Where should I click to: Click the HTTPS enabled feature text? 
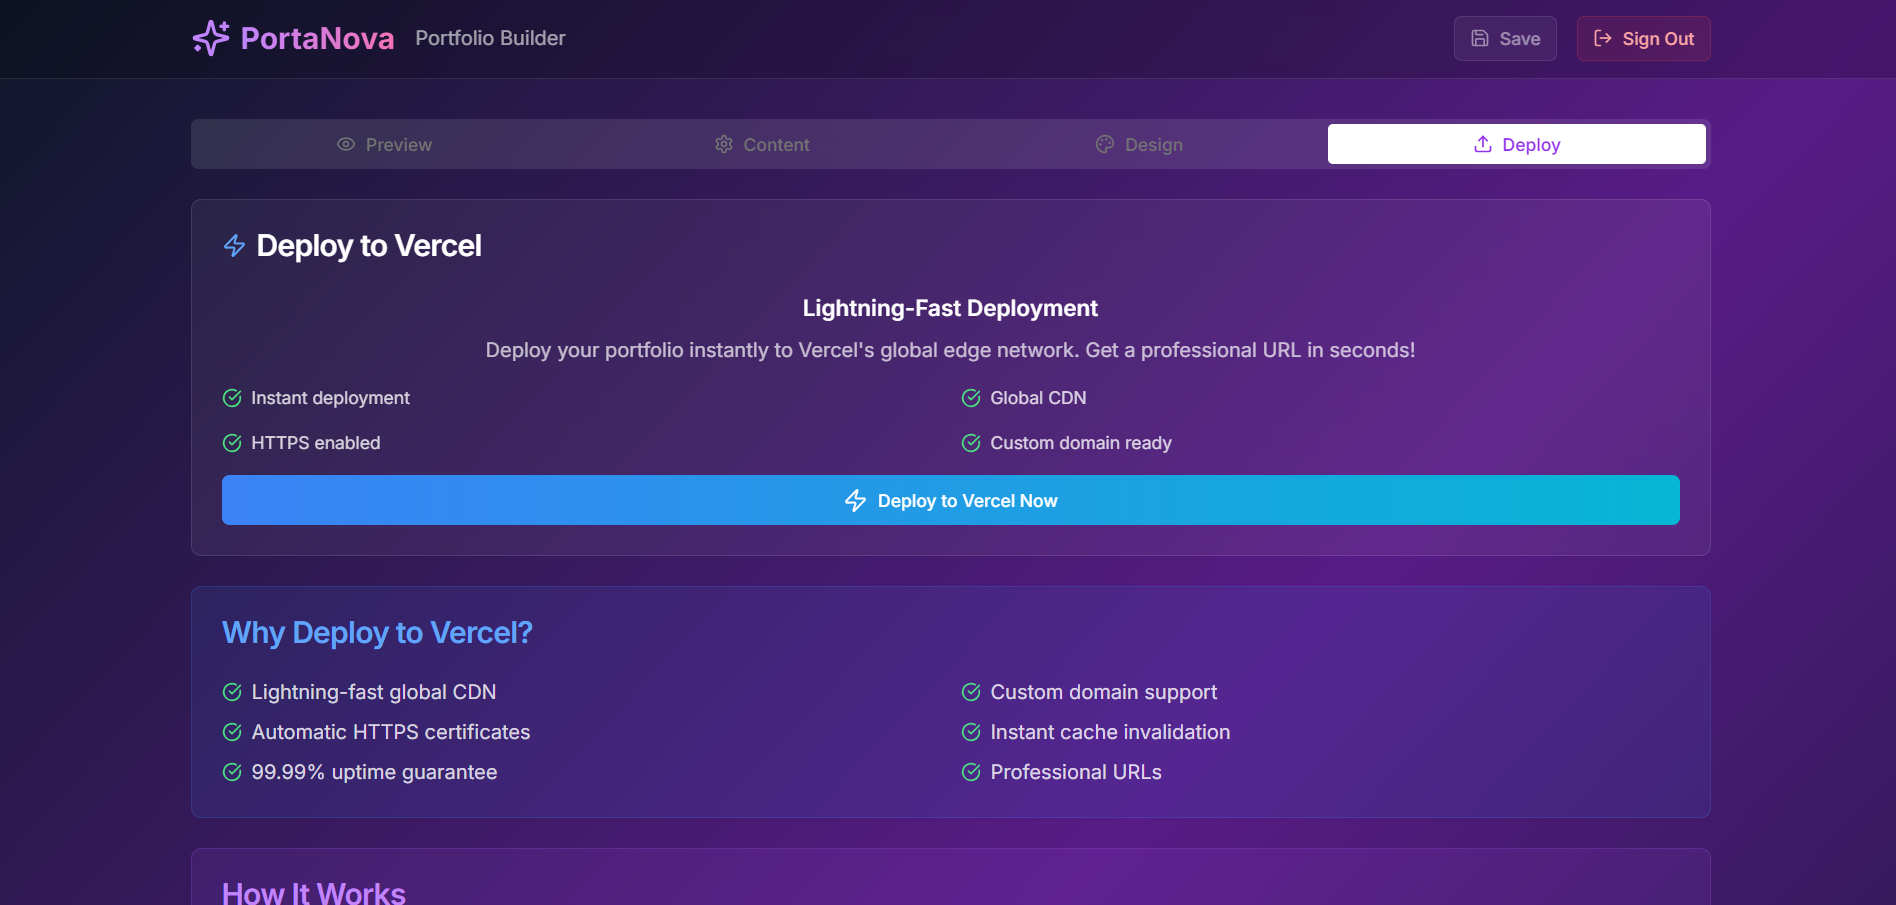[x=315, y=443]
